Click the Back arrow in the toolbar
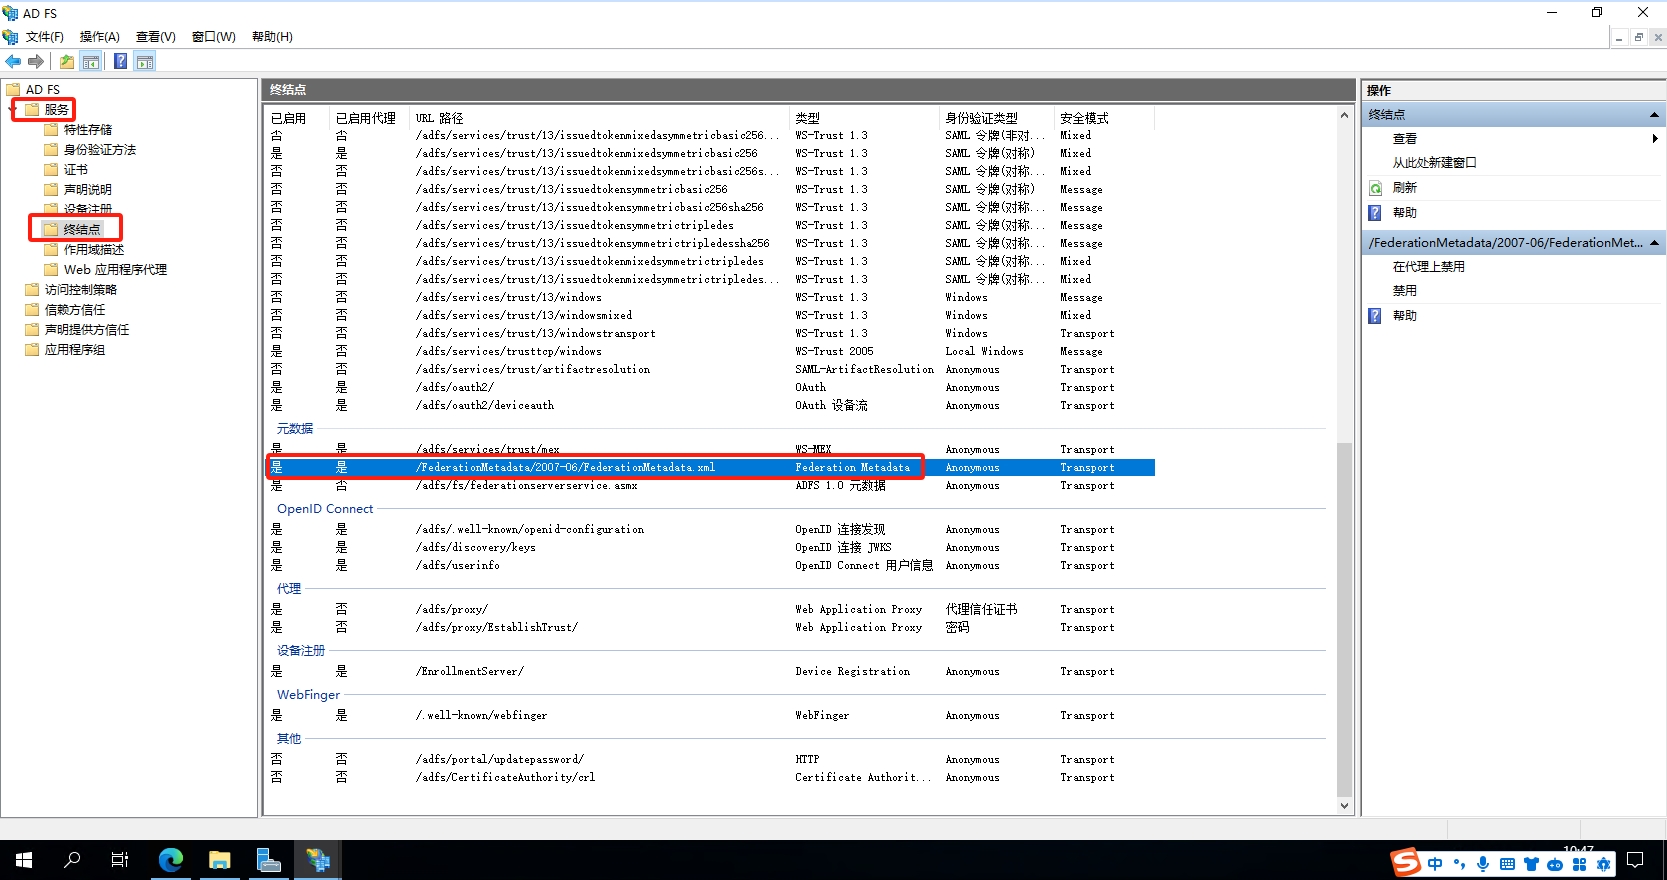 pos(13,62)
